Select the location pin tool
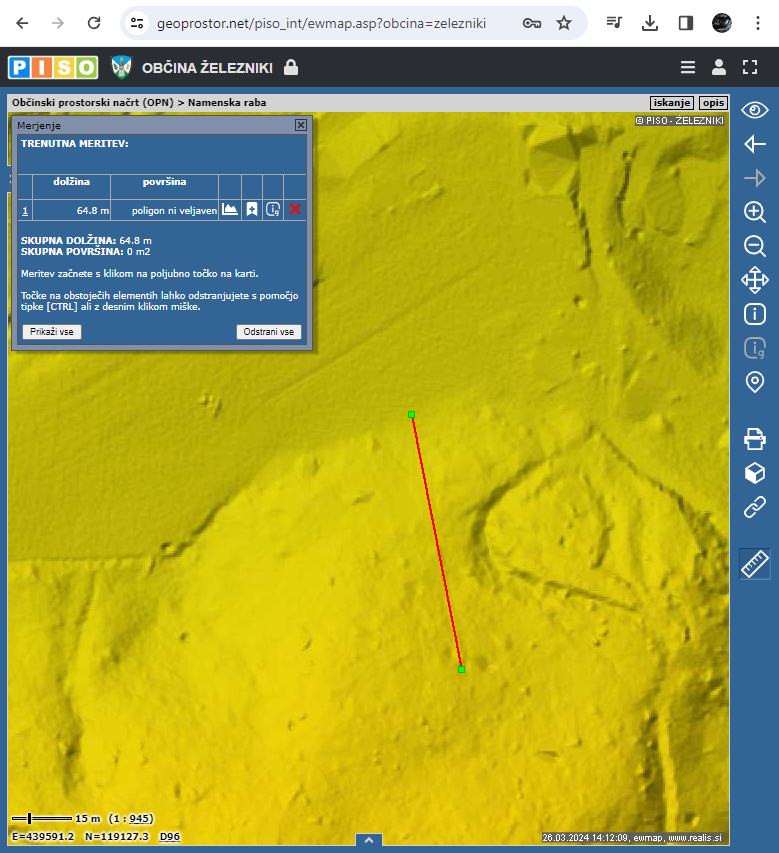The width and height of the screenshot is (779, 853). click(x=755, y=382)
